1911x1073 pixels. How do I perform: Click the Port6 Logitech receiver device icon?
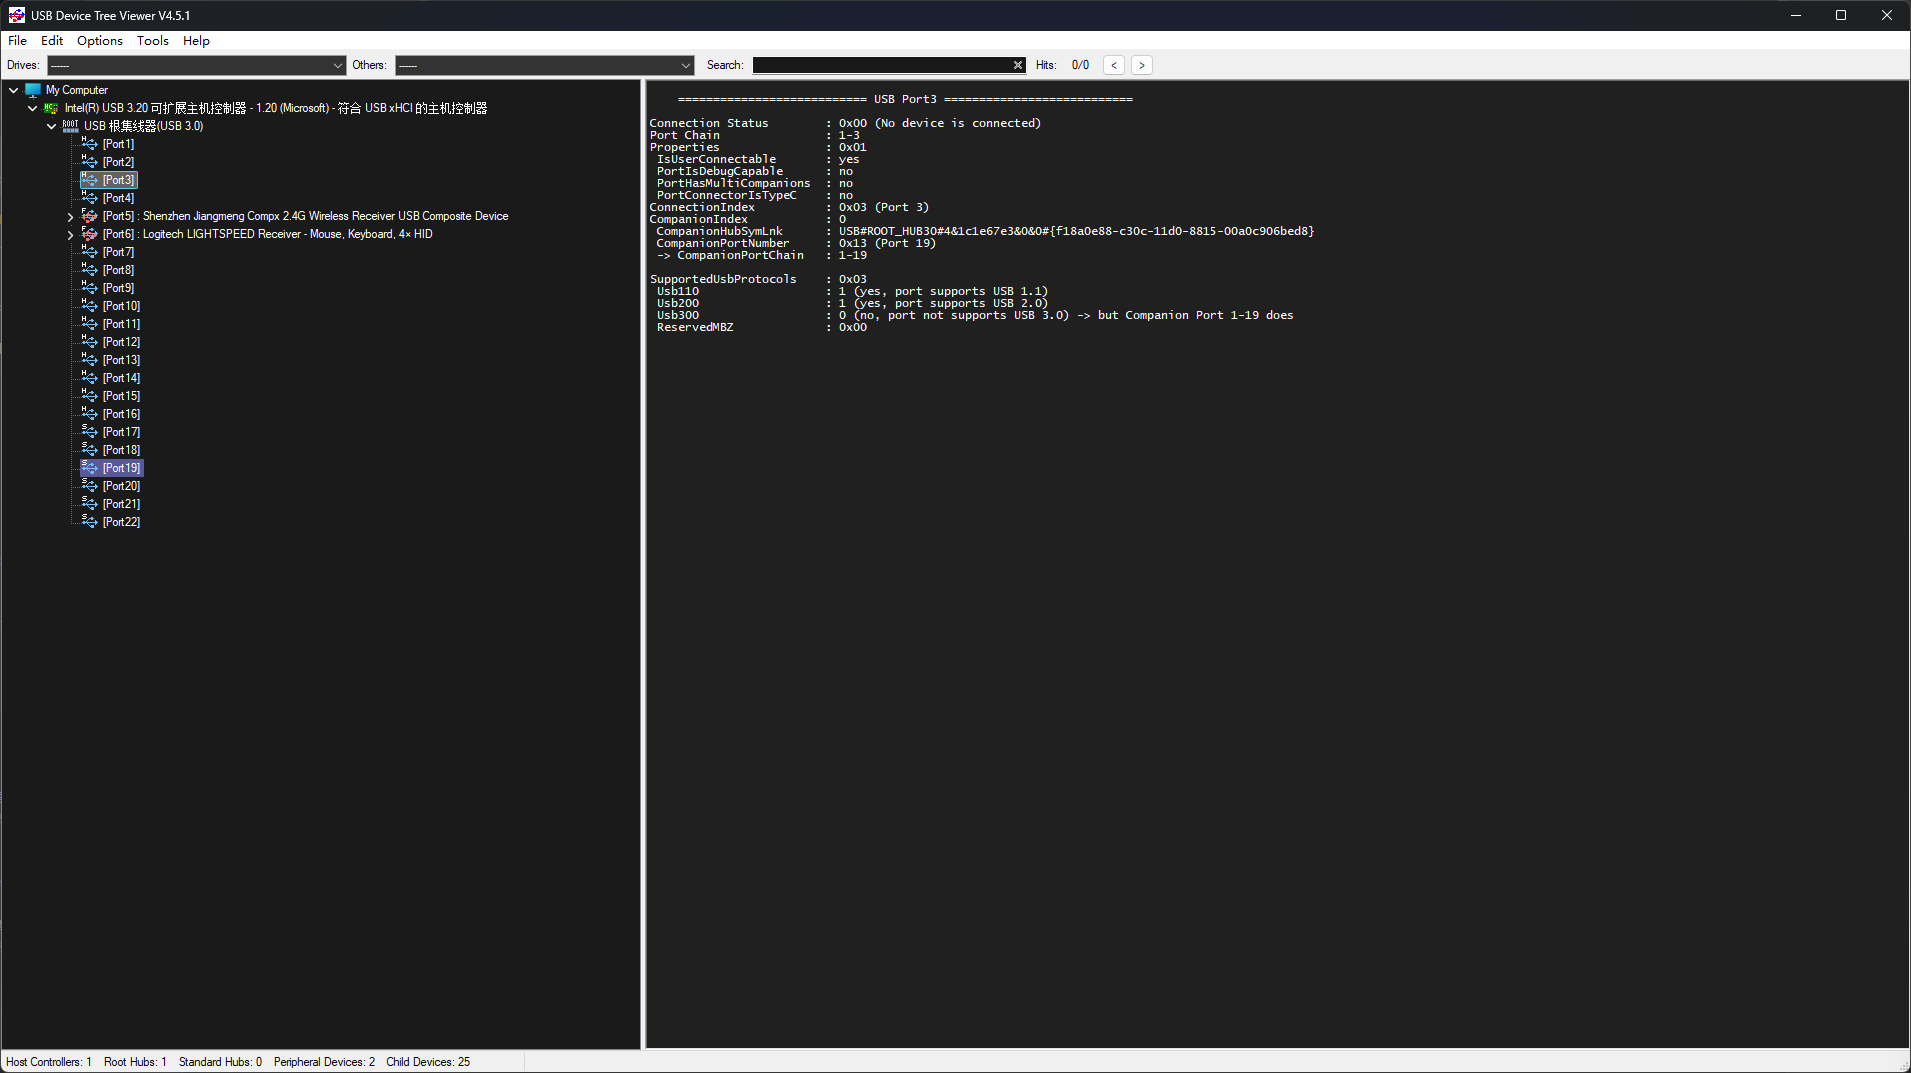tap(89, 234)
